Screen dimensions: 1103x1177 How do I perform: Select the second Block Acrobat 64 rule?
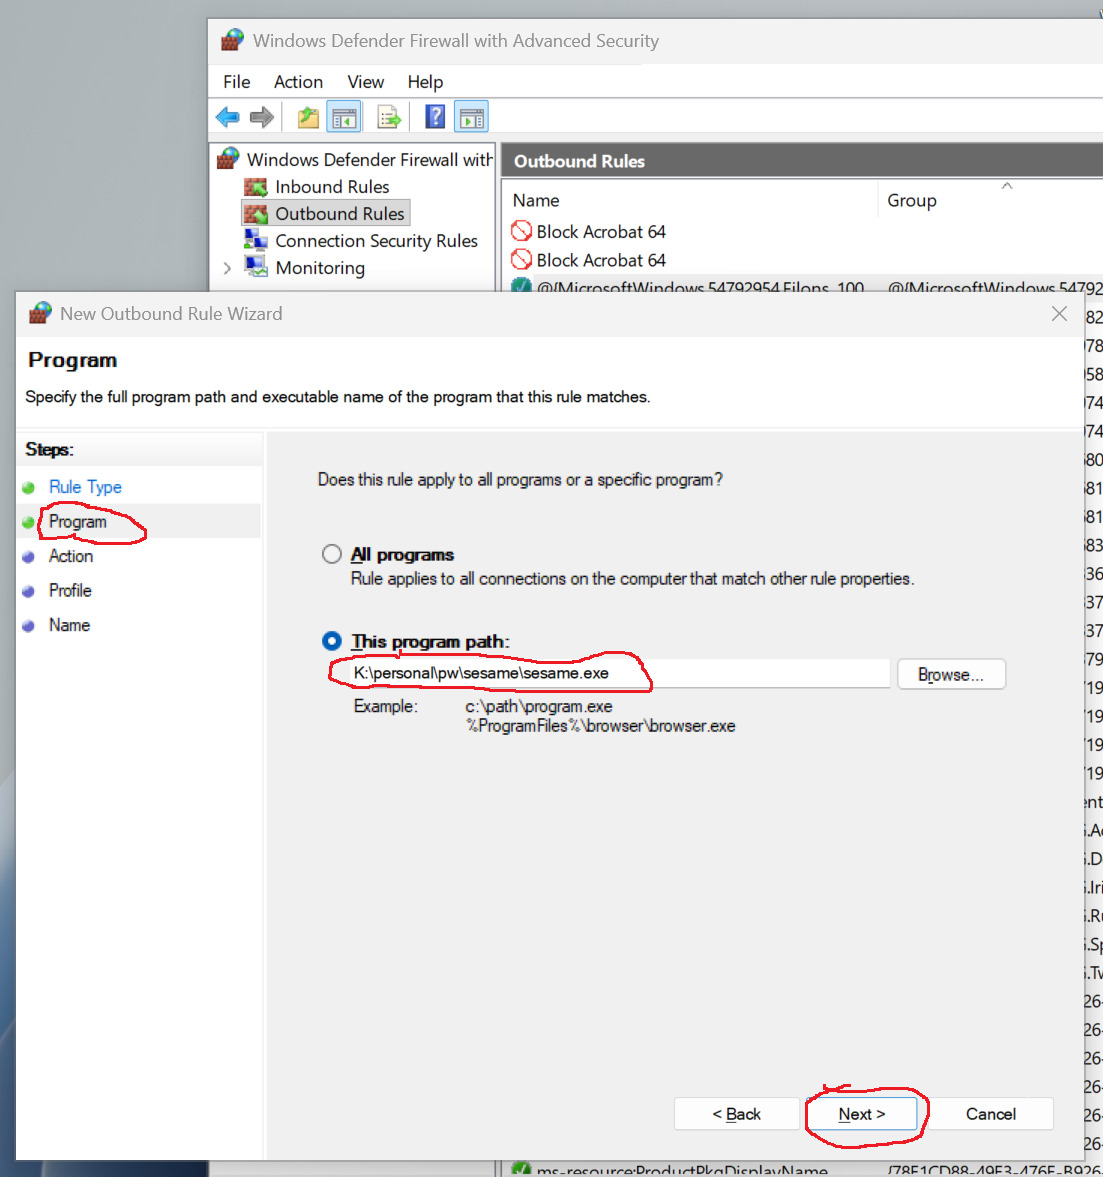[601, 260]
